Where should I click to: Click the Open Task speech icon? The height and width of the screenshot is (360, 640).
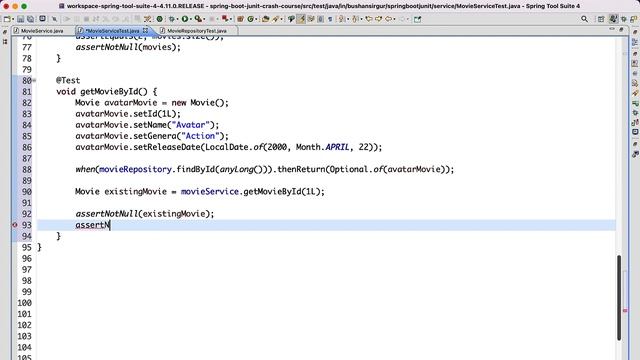[x=291, y=19]
